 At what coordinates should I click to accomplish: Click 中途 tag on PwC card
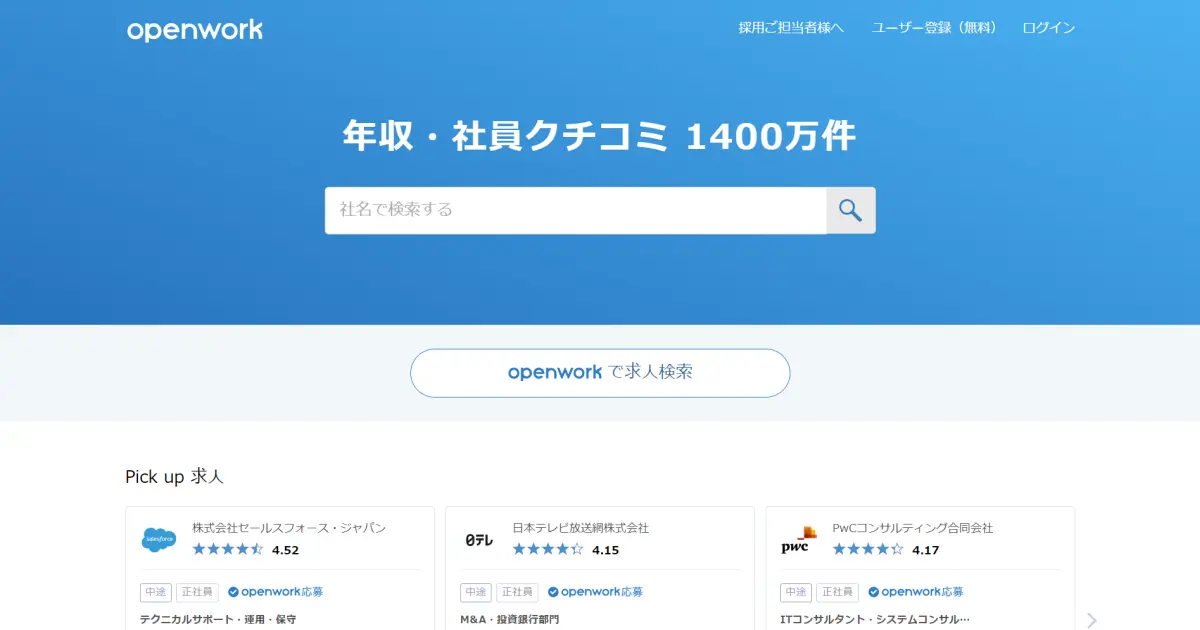(796, 592)
